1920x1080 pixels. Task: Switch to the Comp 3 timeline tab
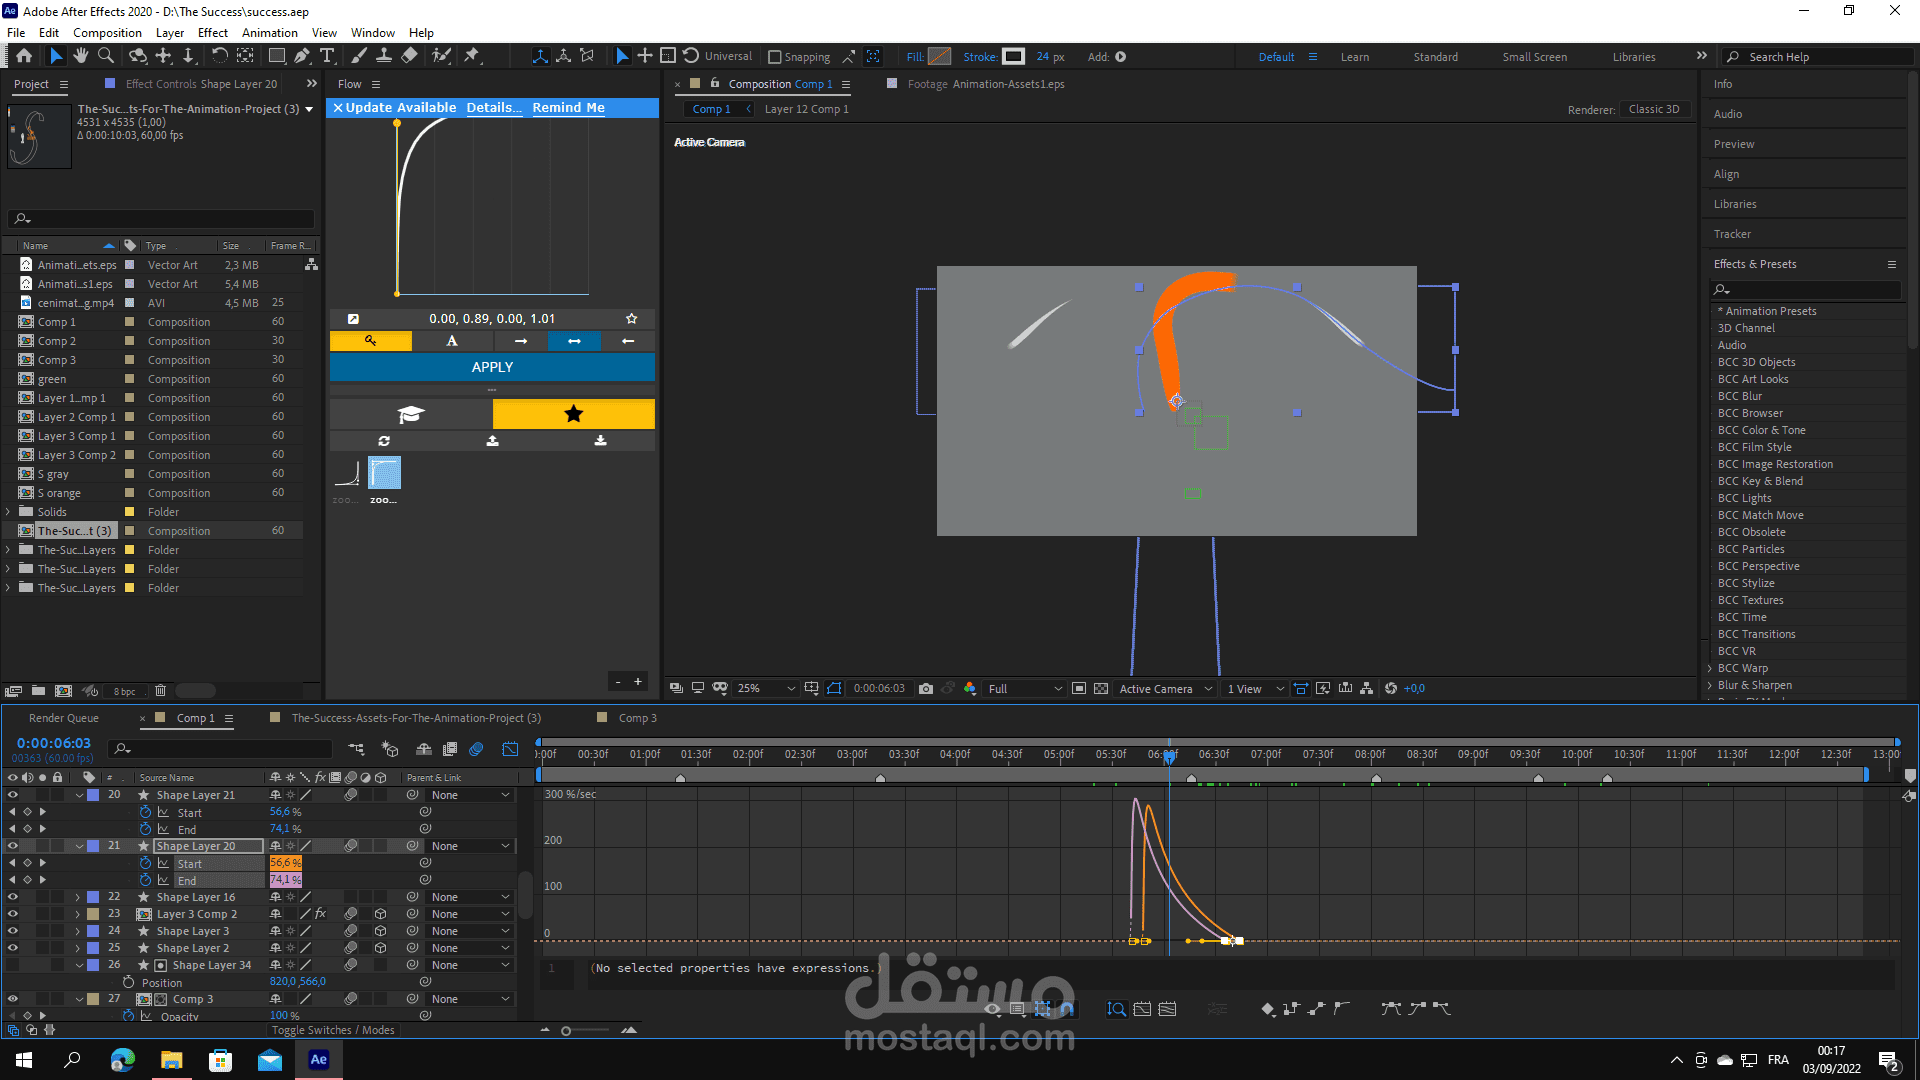tap(637, 718)
